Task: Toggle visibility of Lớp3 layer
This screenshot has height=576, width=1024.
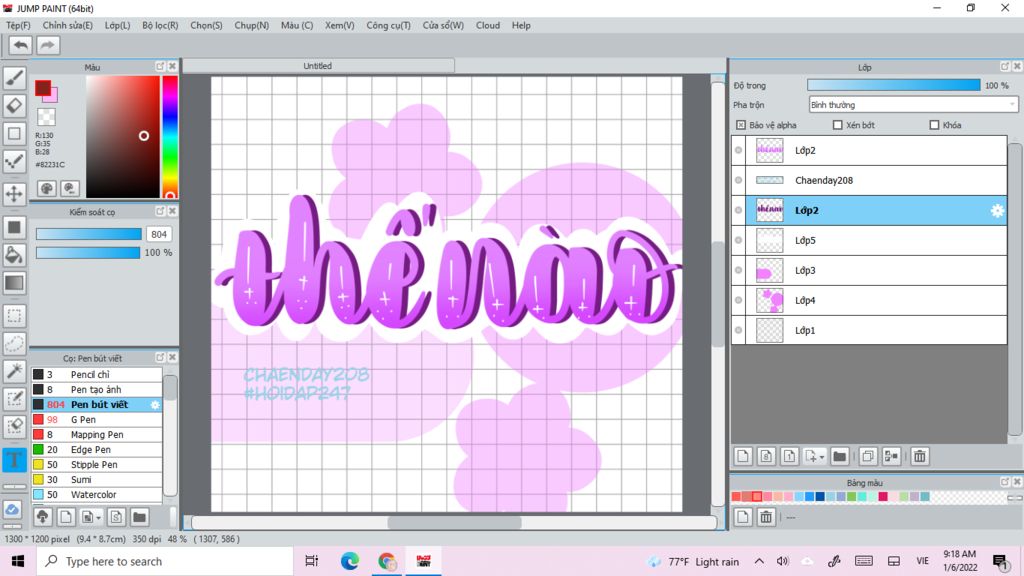Action: click(x=739, y=270)
